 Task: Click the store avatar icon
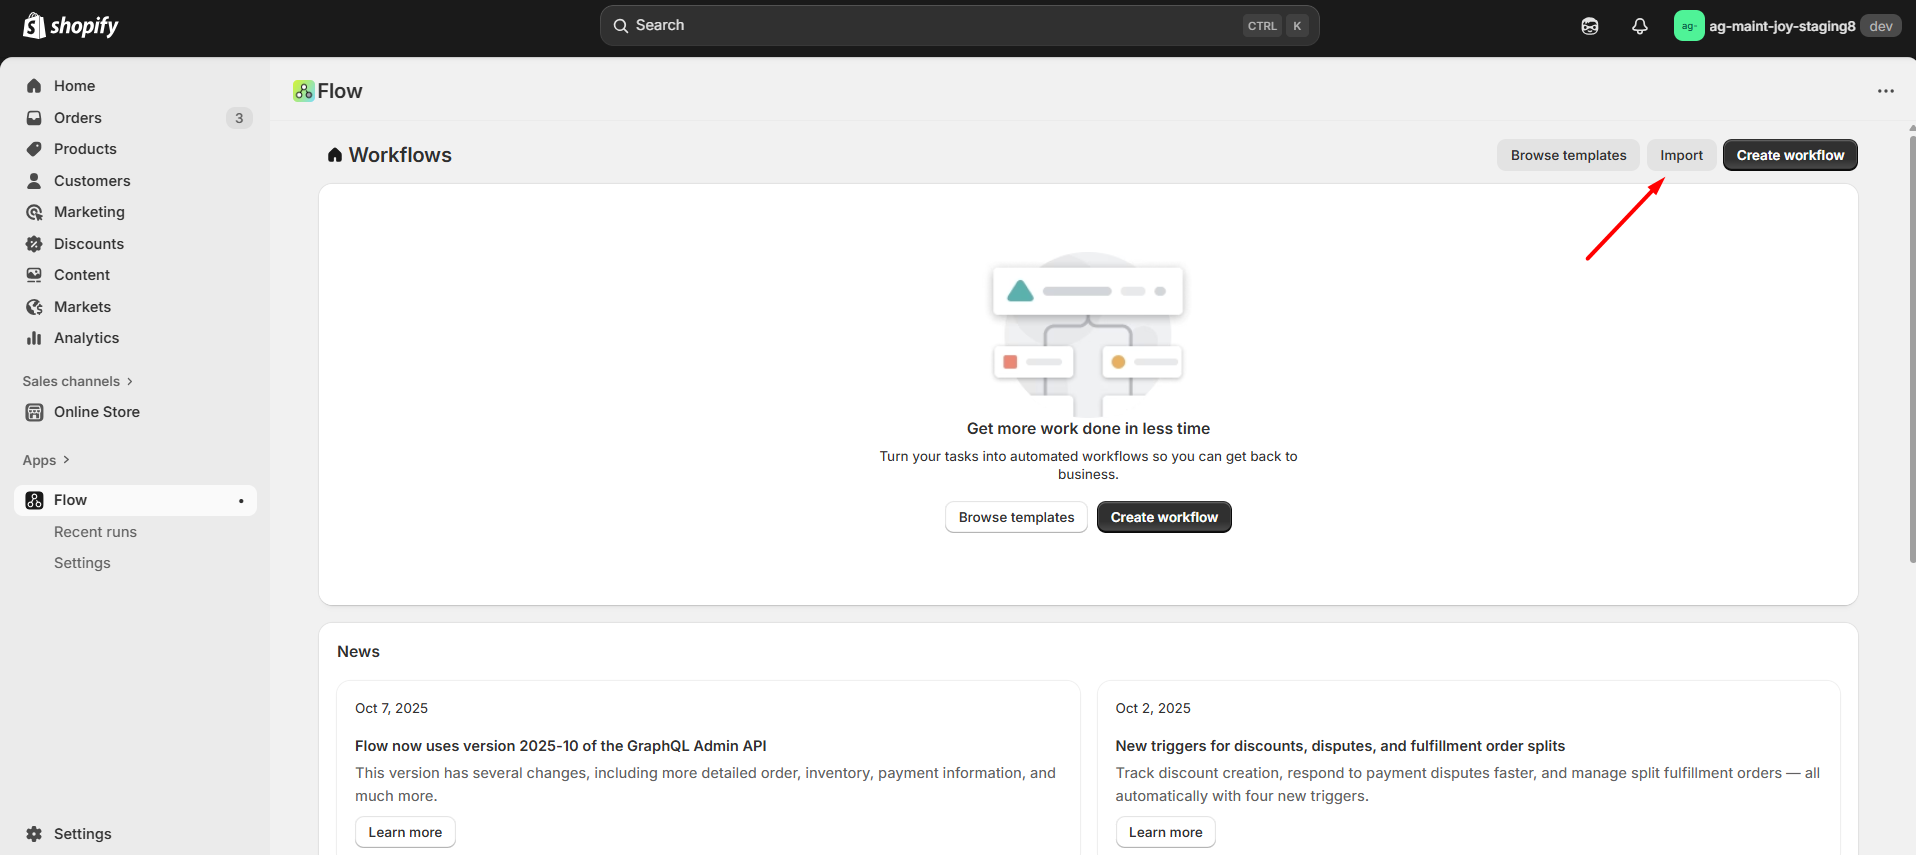click(1688, 26)
